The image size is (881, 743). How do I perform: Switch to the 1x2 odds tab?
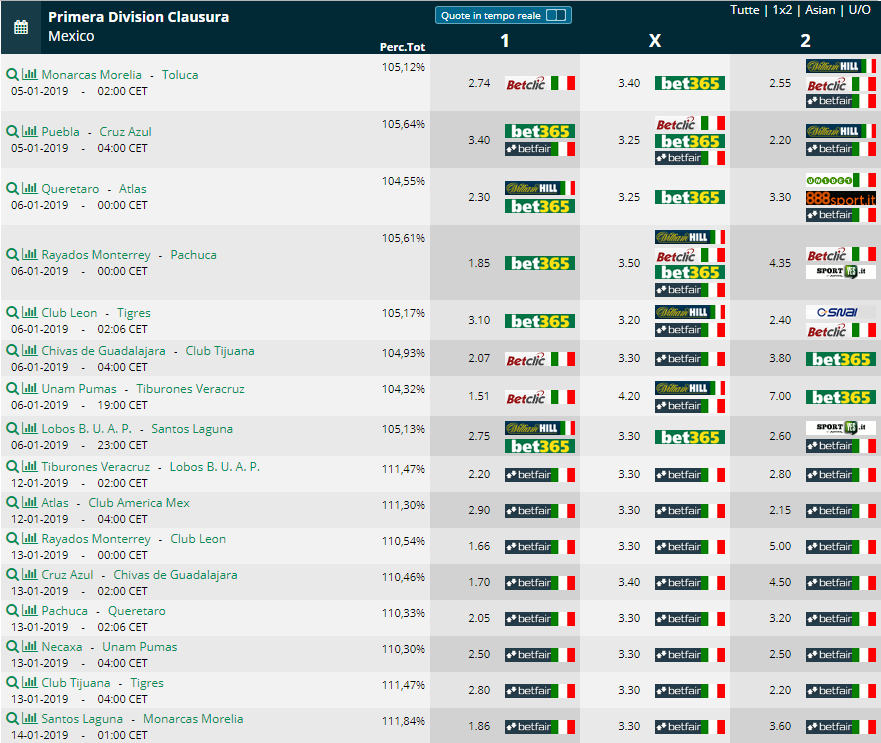[782, 10]
